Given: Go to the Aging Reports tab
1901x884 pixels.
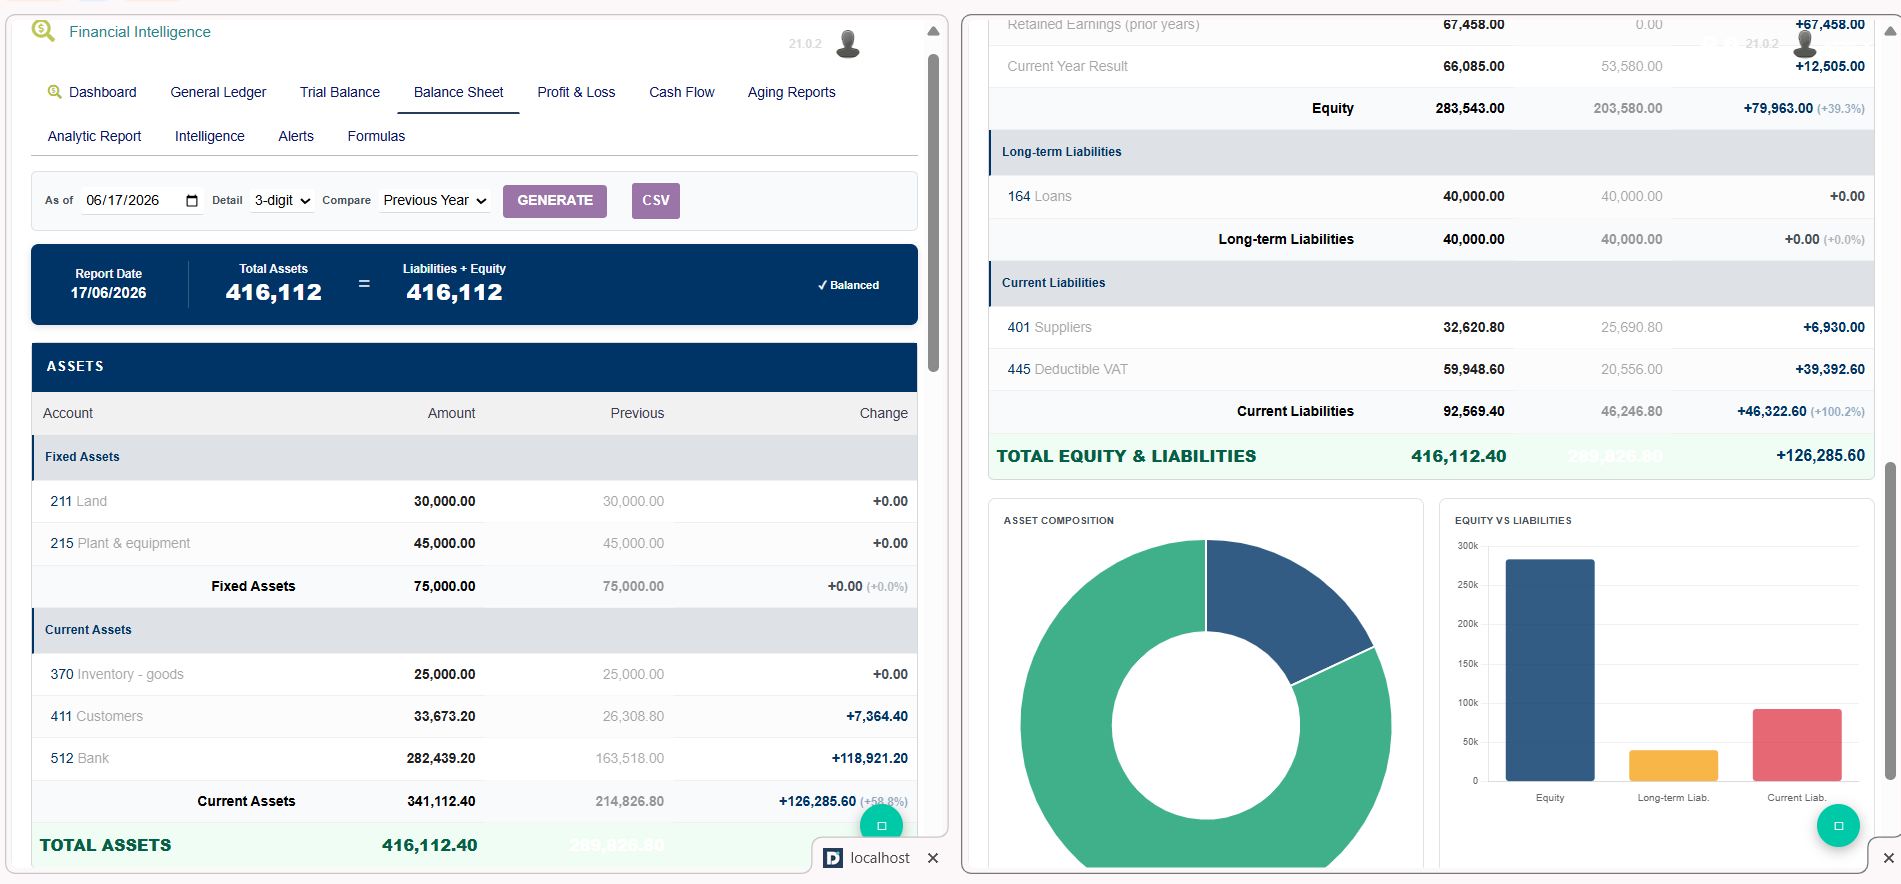Looking at the screenshot, I should click(791, 92).
